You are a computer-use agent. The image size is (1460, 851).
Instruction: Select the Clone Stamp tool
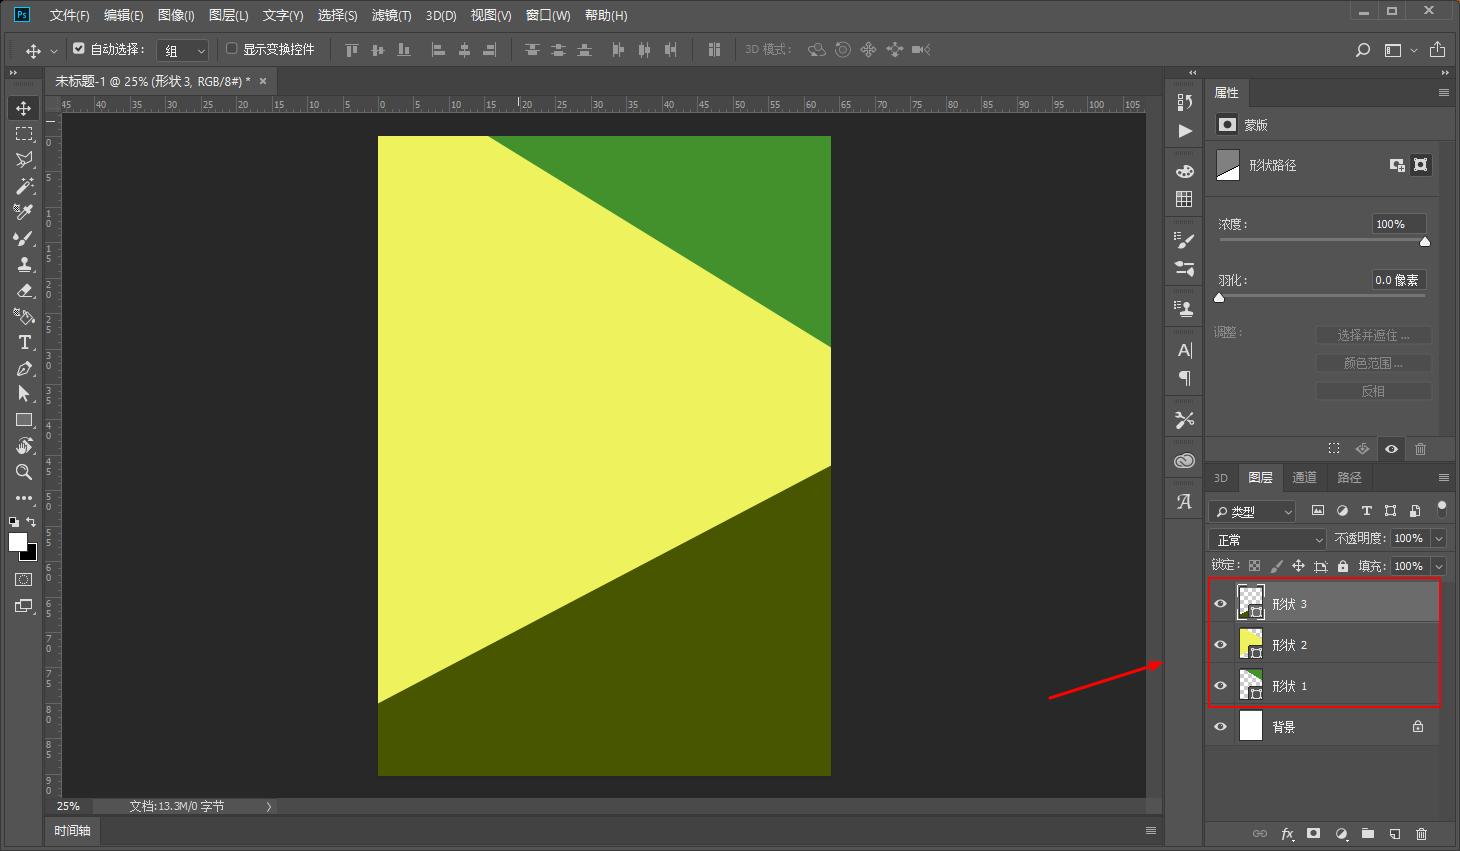click(x=24, y=264)
